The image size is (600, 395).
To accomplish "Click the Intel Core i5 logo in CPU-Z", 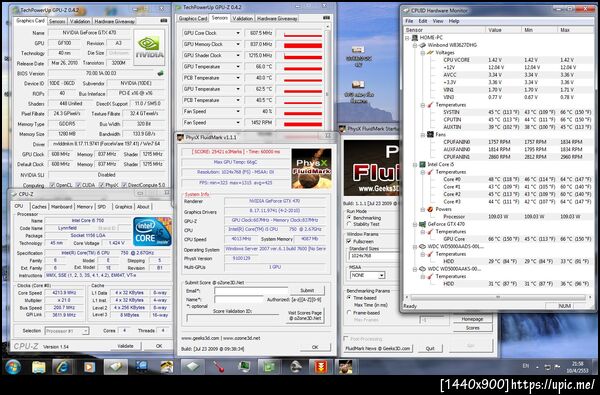I will (x=152, y=231).
